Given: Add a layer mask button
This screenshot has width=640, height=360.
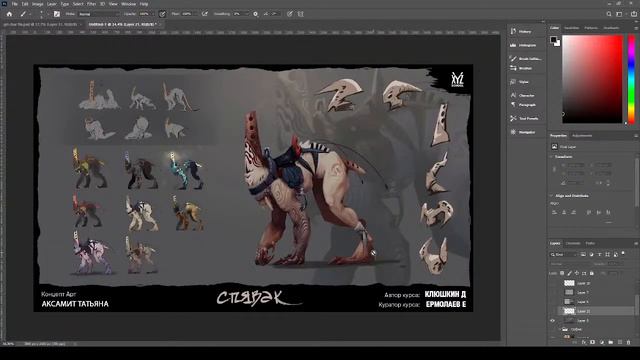Looking at the screenshot, I should click(x=593, y=342).
